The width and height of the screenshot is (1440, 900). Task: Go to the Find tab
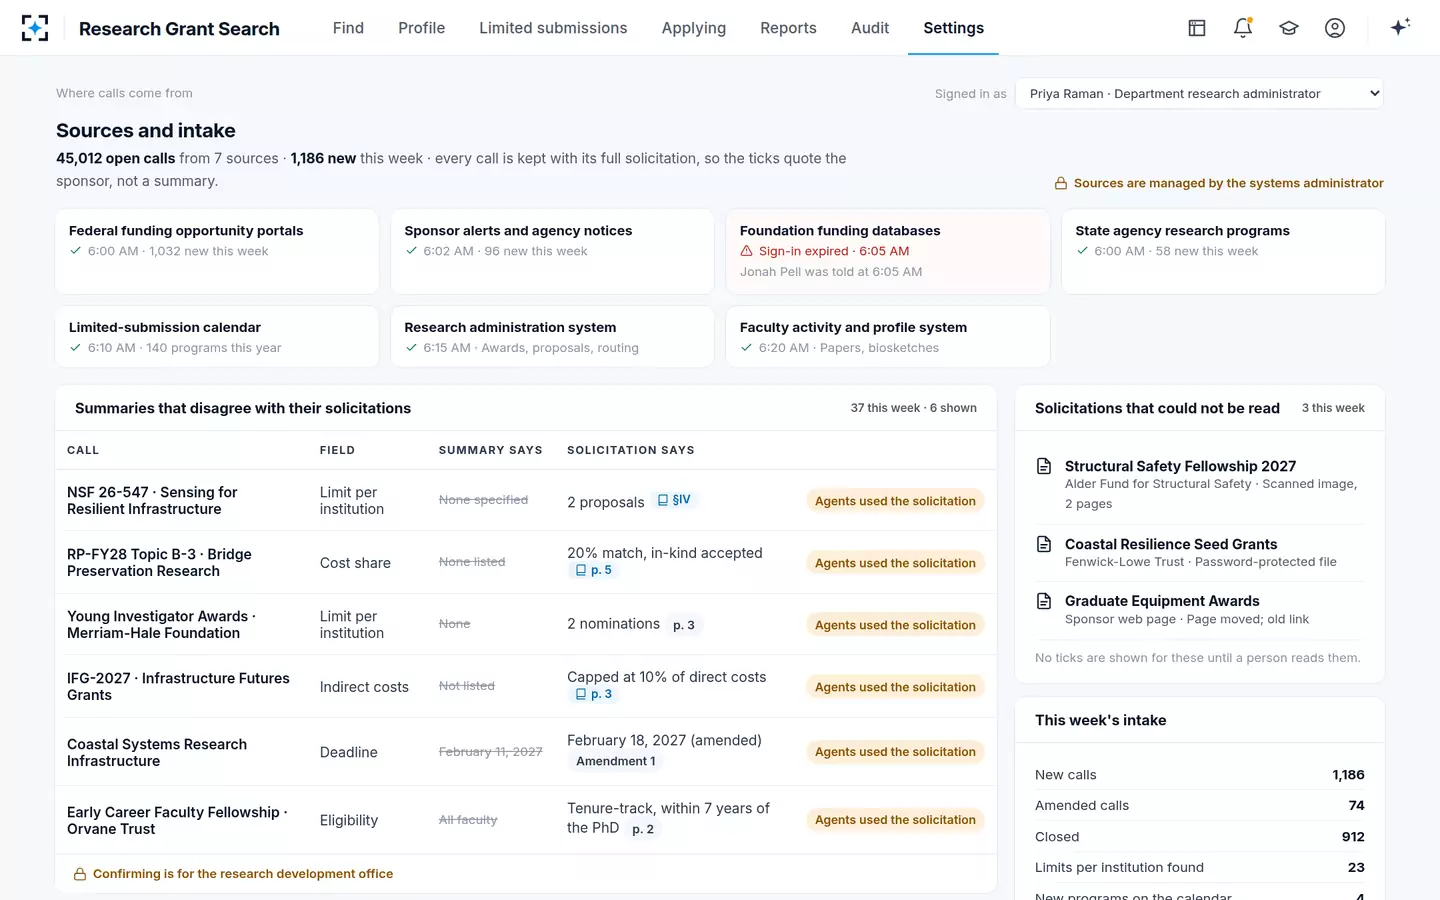tap(348, 28)
